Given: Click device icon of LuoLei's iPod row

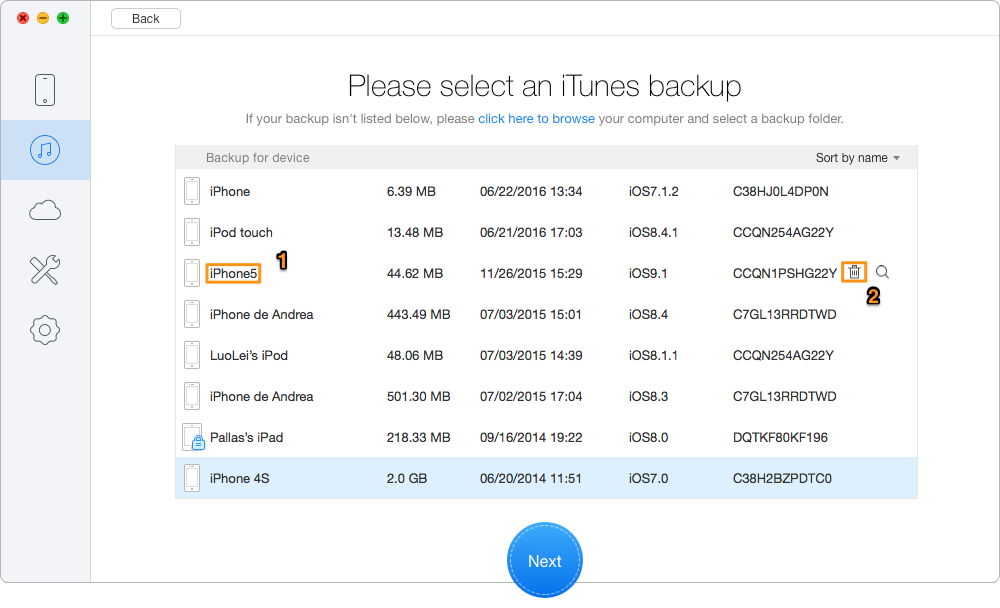Looking at the screenshot, I should click(x=192, y=355).
